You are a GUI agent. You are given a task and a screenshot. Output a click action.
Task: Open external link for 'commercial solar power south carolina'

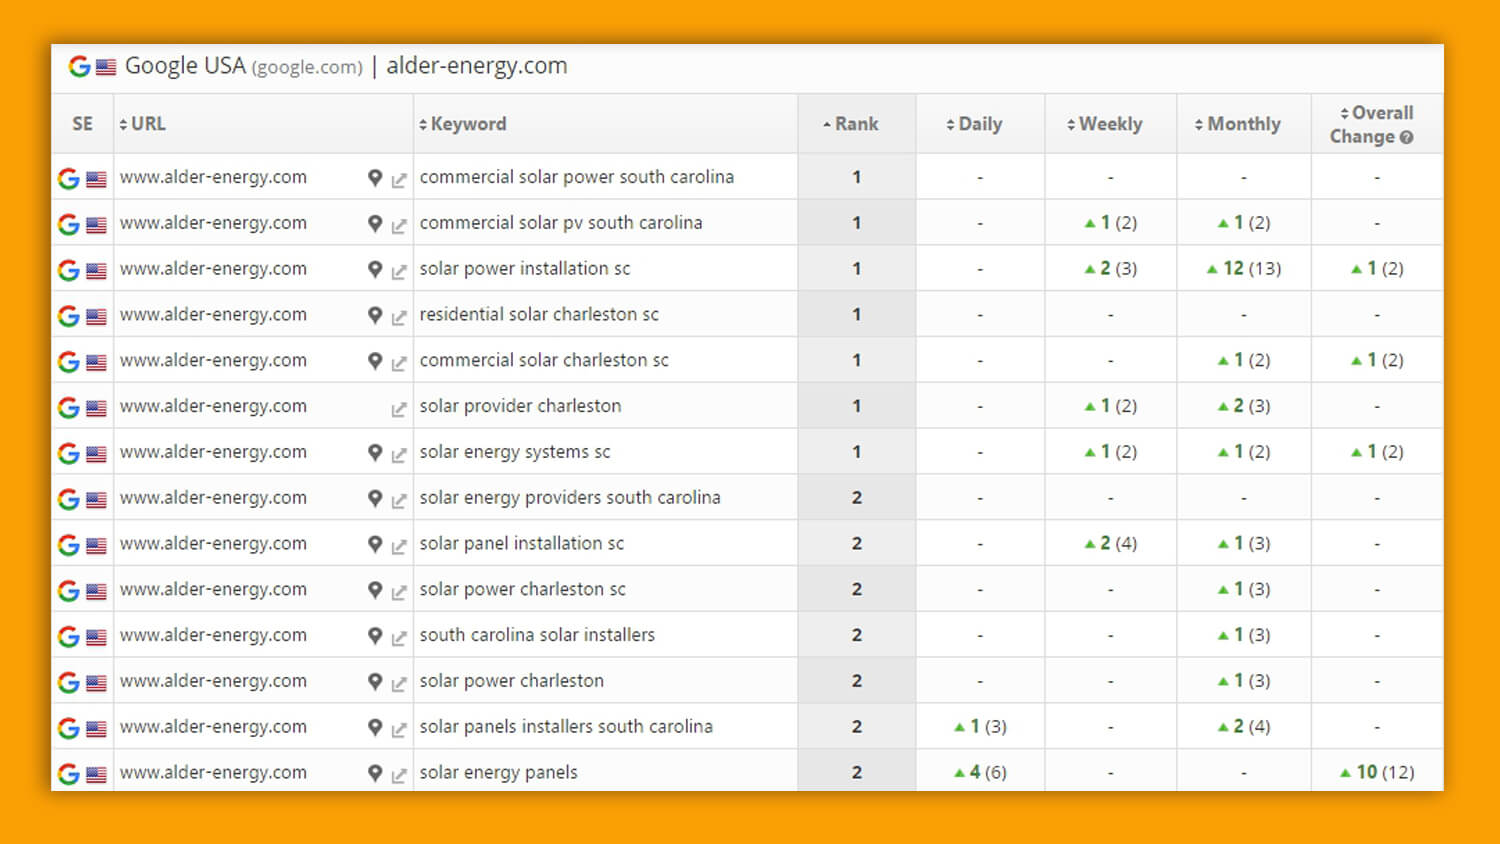[x=399, y=180]
